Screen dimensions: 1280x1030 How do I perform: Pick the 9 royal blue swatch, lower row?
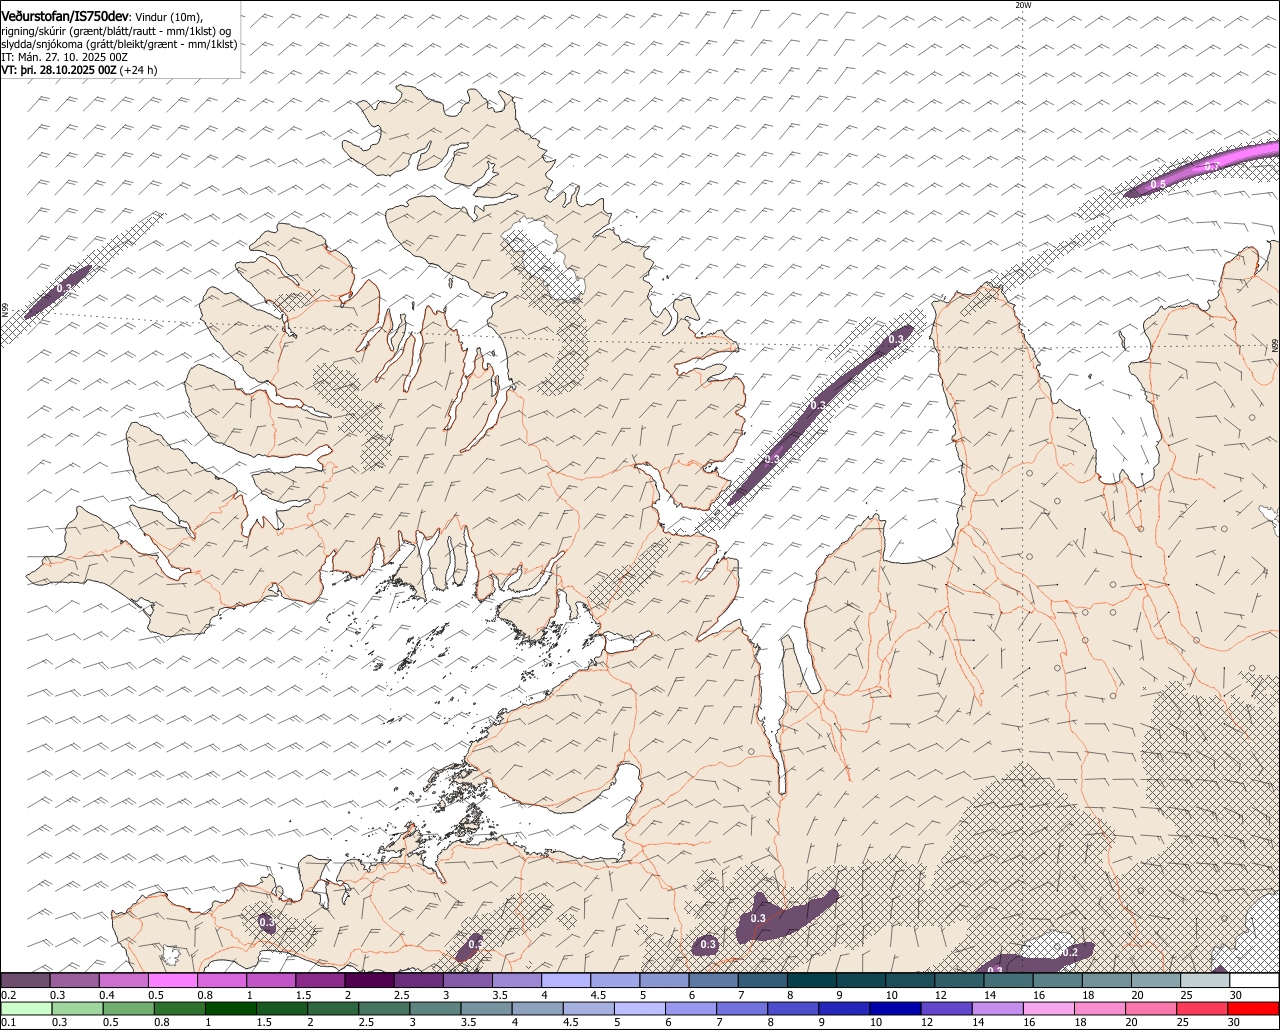tap(844, 1008)
